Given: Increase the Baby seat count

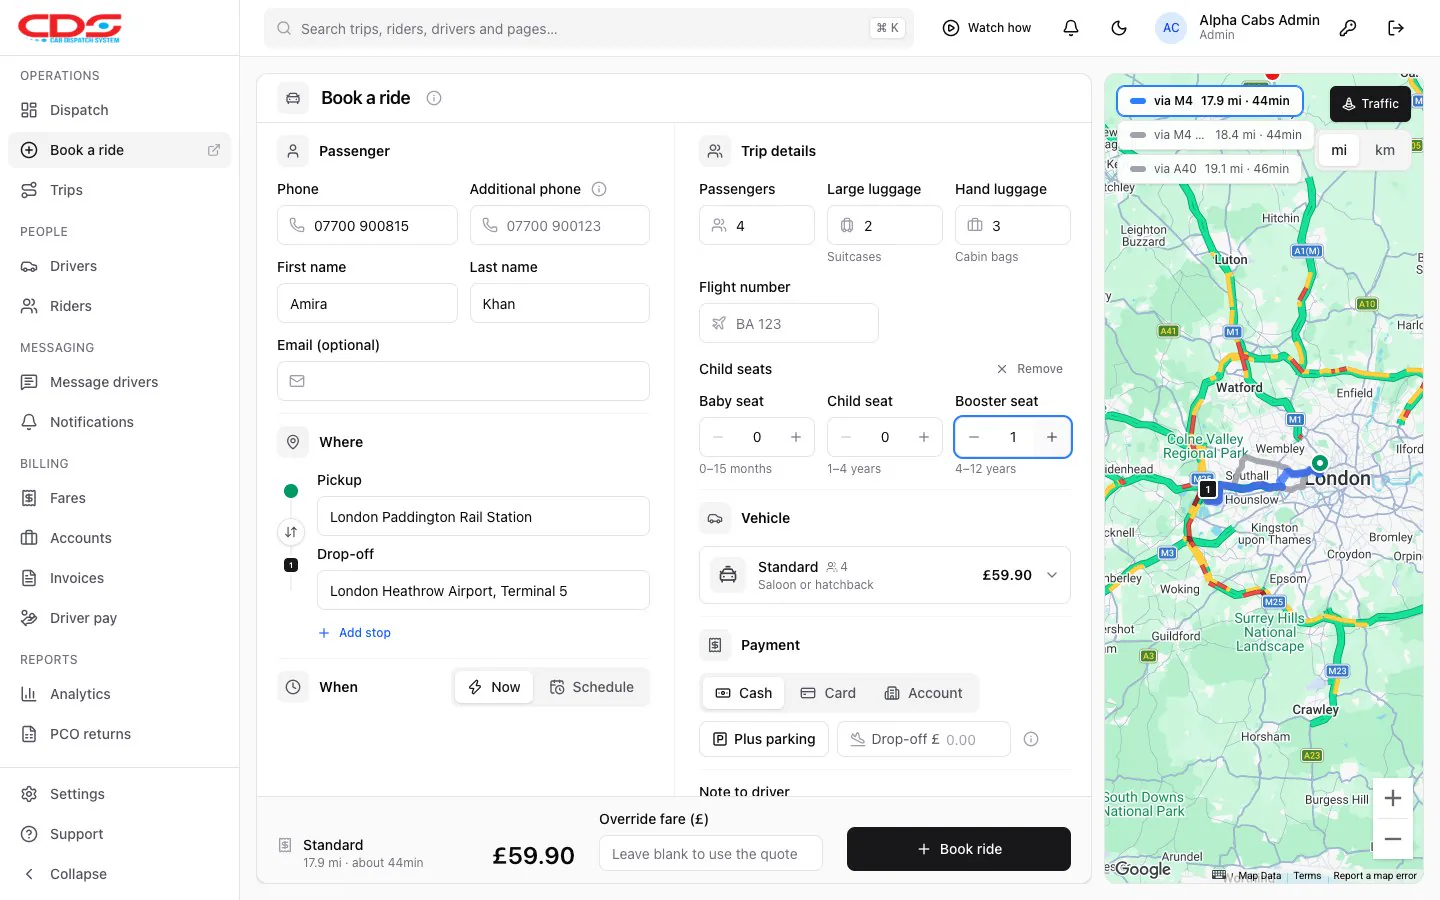Looking at the screenshot, I should [796, 437].
